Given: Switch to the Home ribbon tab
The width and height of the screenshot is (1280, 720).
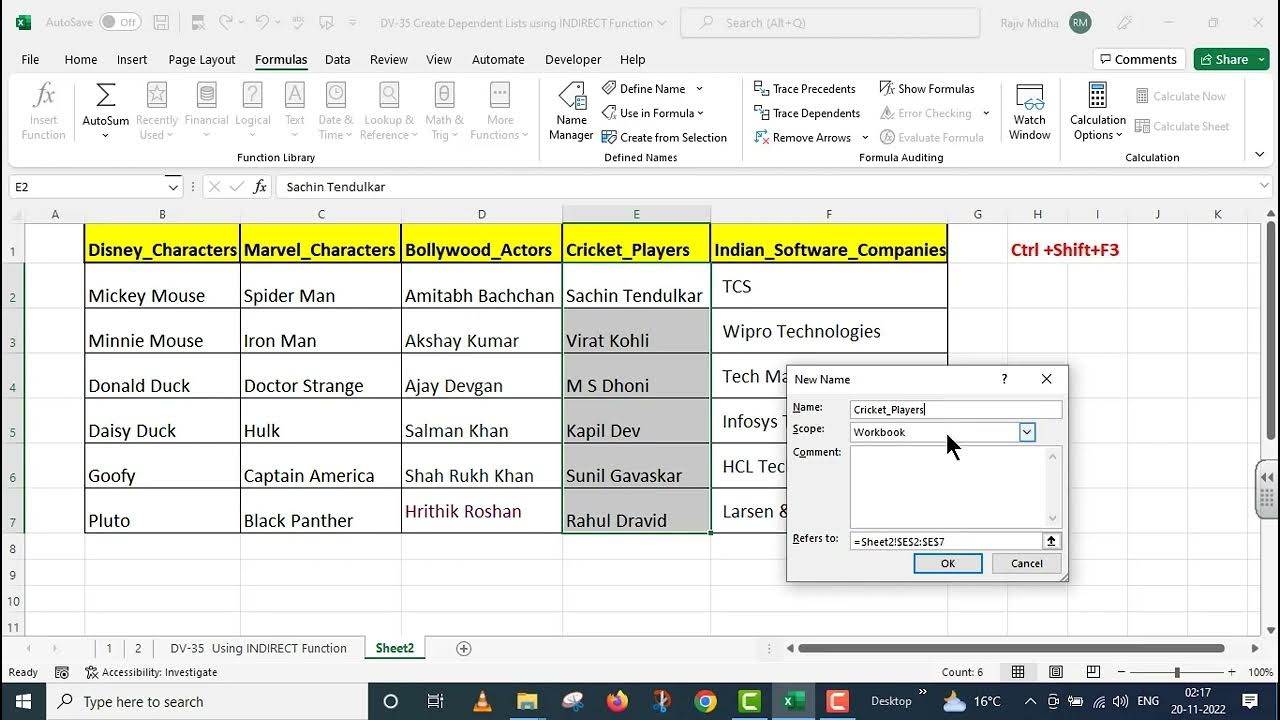Looking at the screenshot, I should coord(81,59).
